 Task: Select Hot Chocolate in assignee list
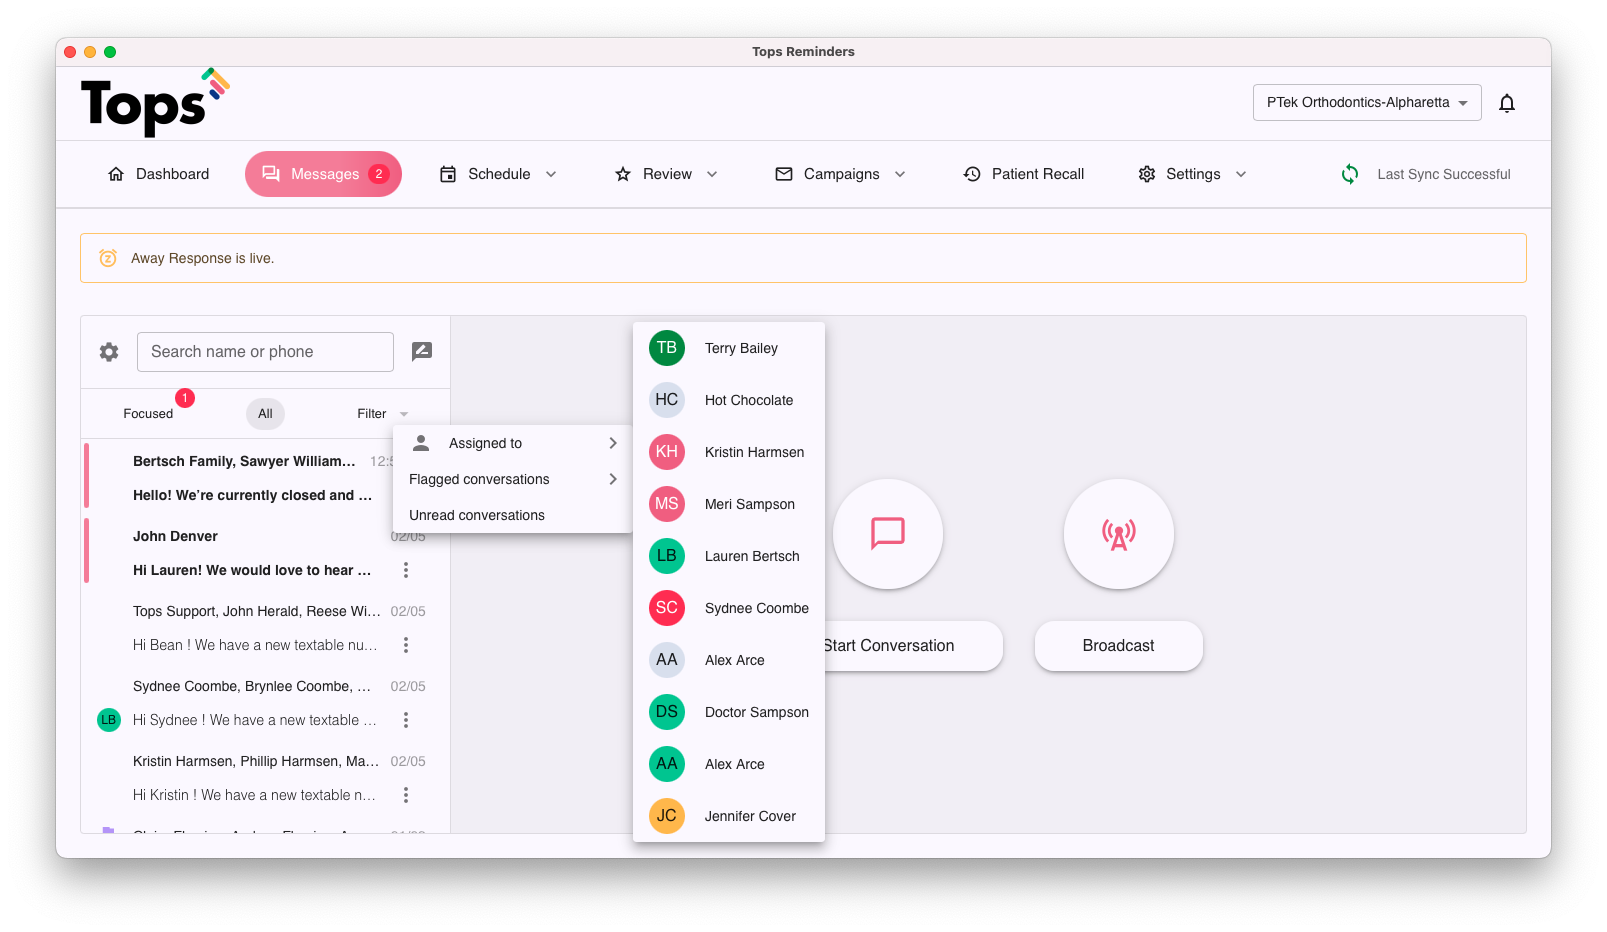pos(729,400)
